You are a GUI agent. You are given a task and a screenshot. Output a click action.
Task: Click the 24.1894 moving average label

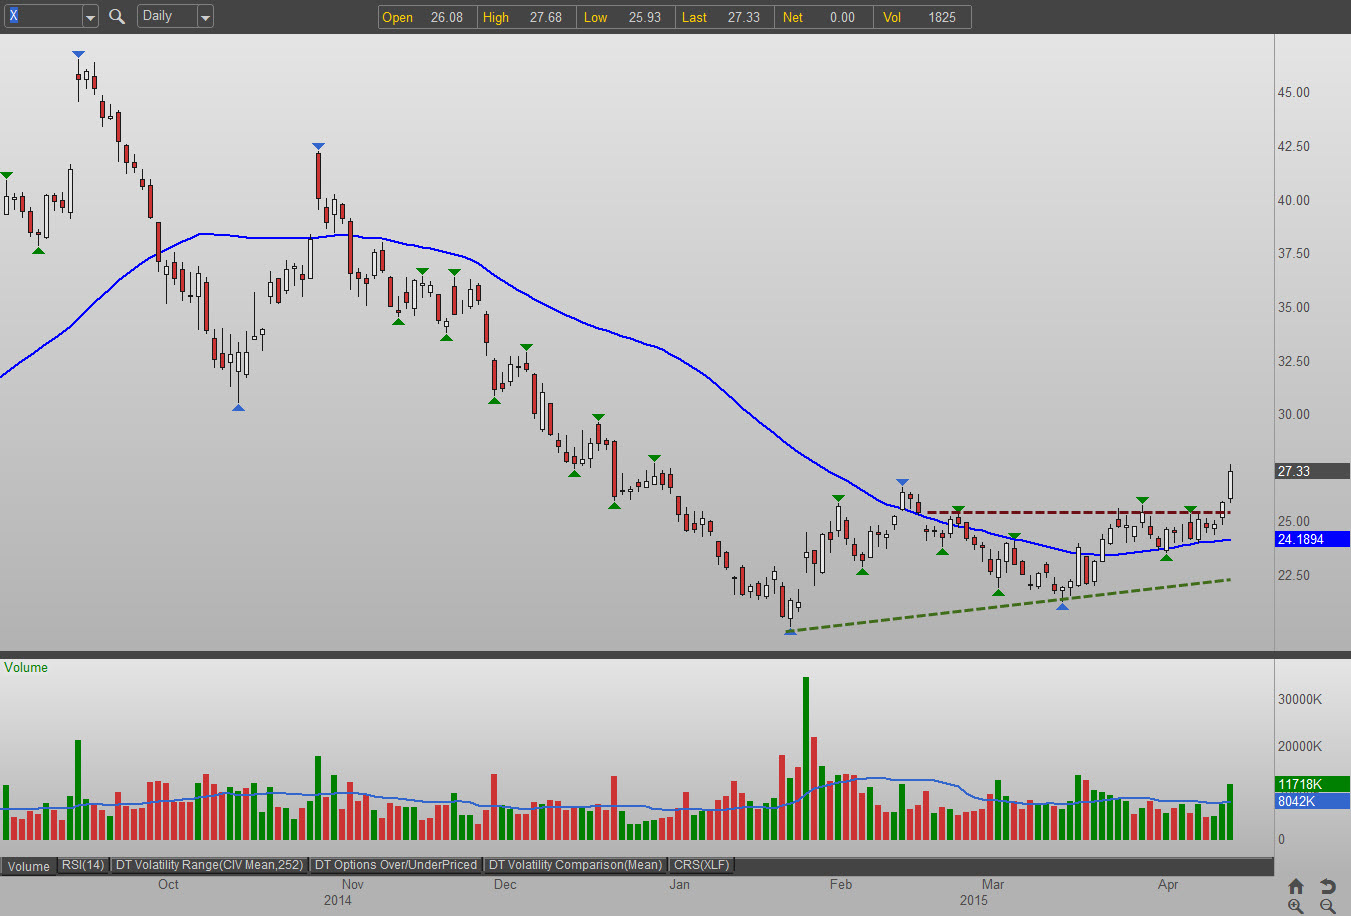coord(1312,539)
